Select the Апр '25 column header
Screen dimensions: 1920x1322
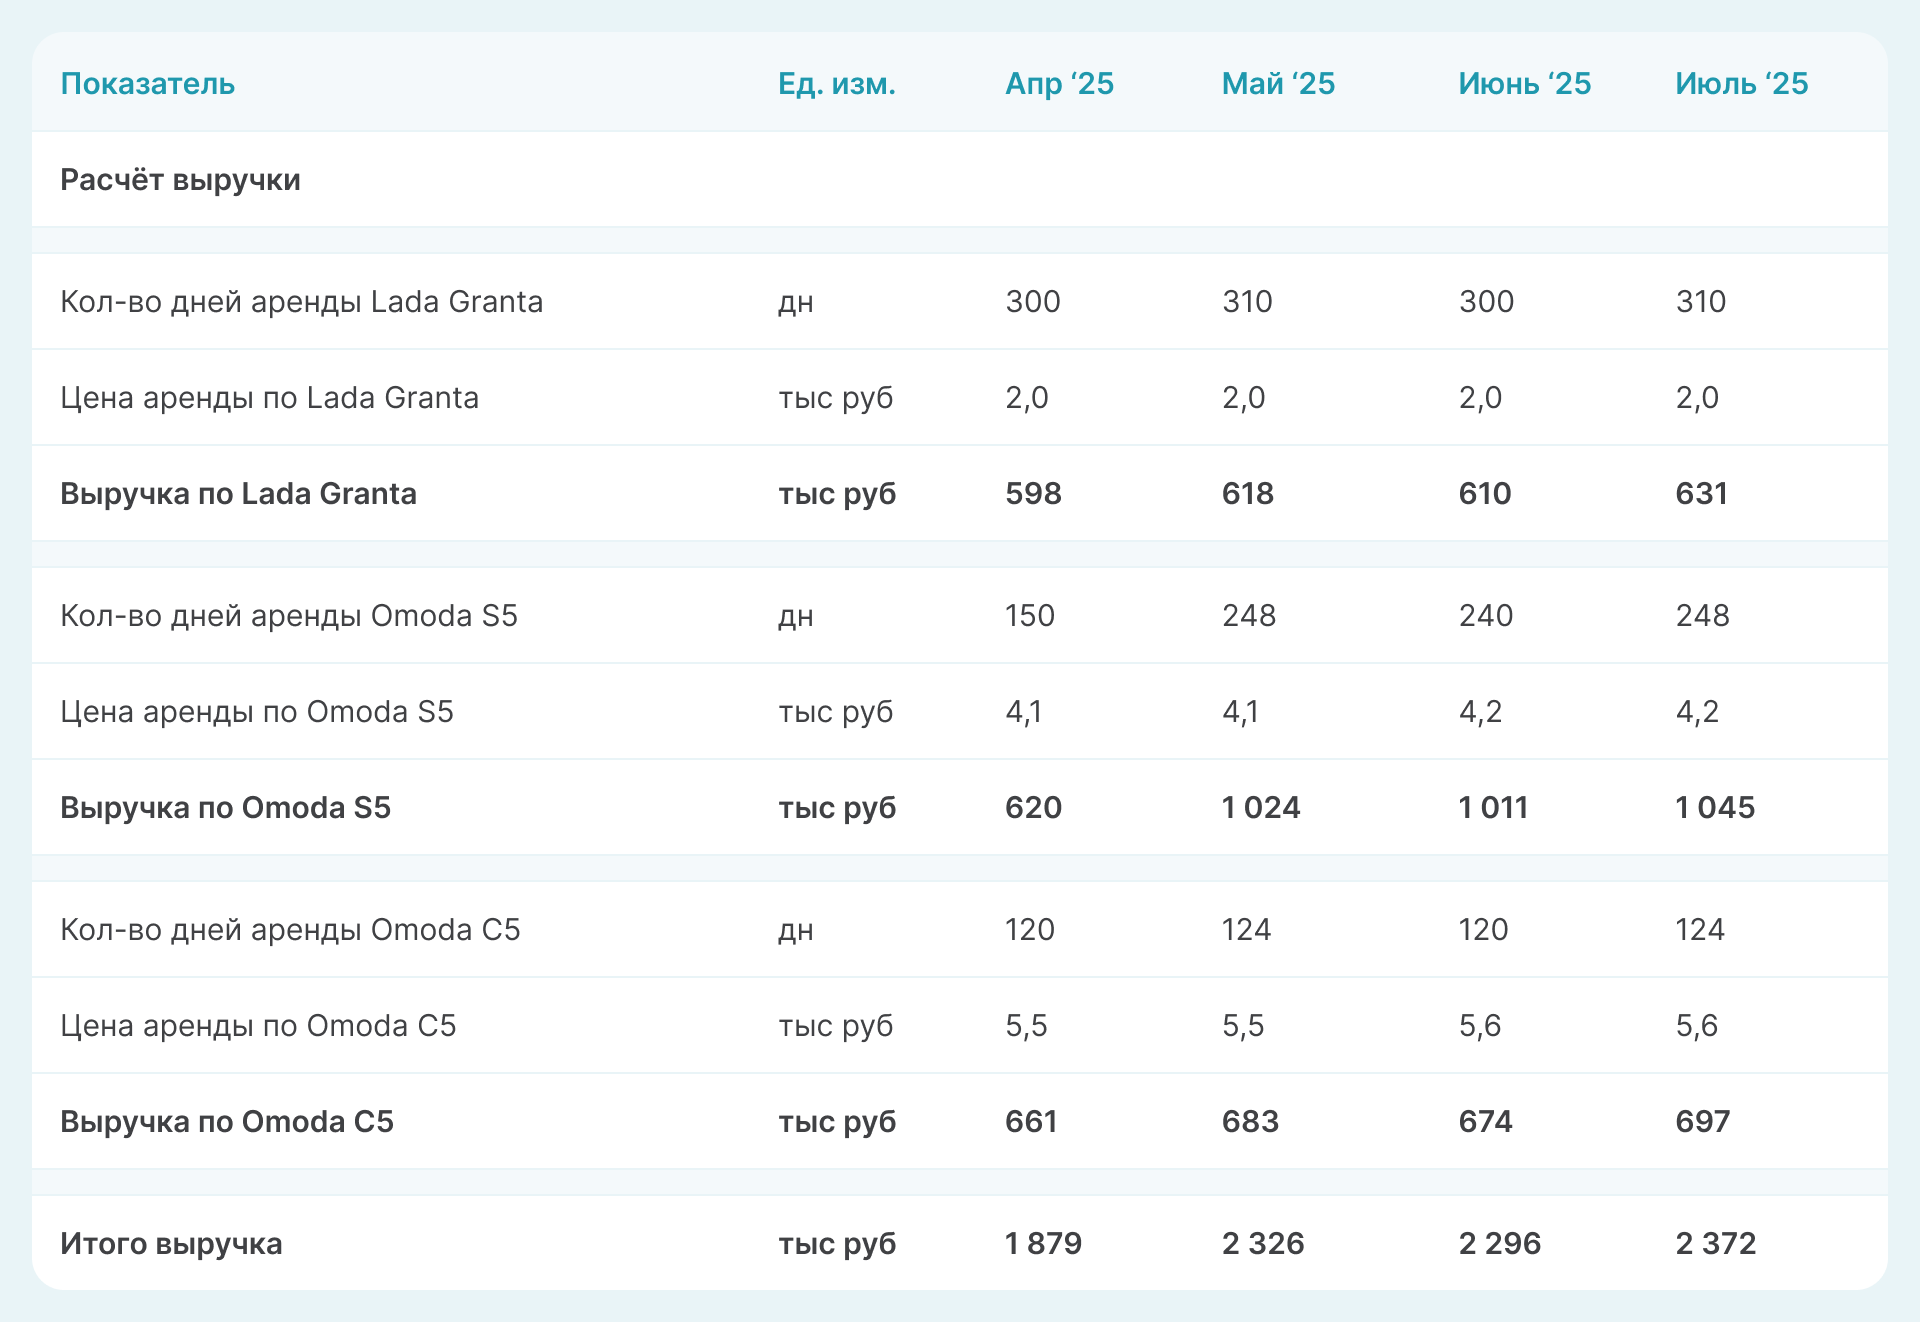pos(1059,84)
